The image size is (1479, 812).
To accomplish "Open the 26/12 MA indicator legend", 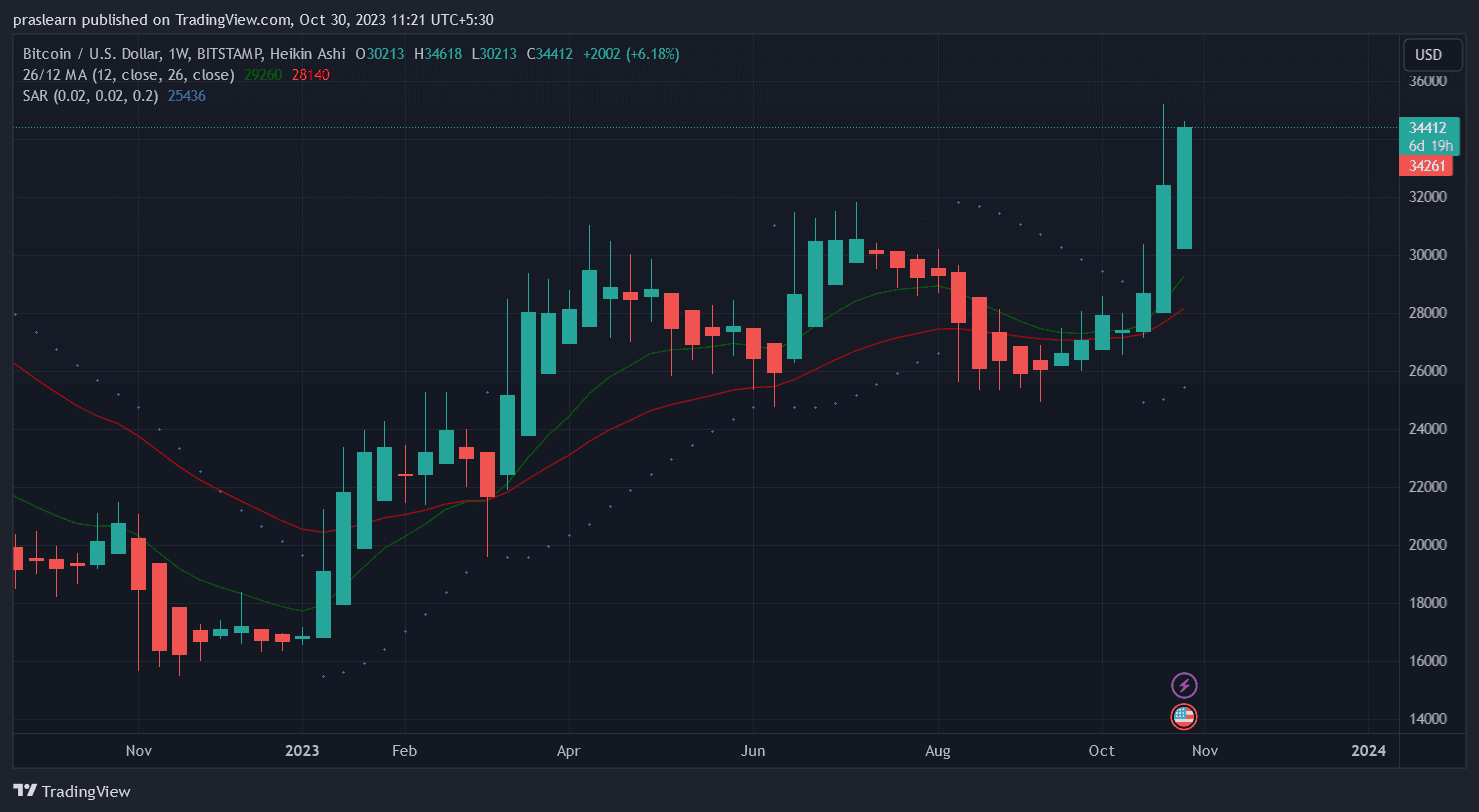I will pos(128,75).
